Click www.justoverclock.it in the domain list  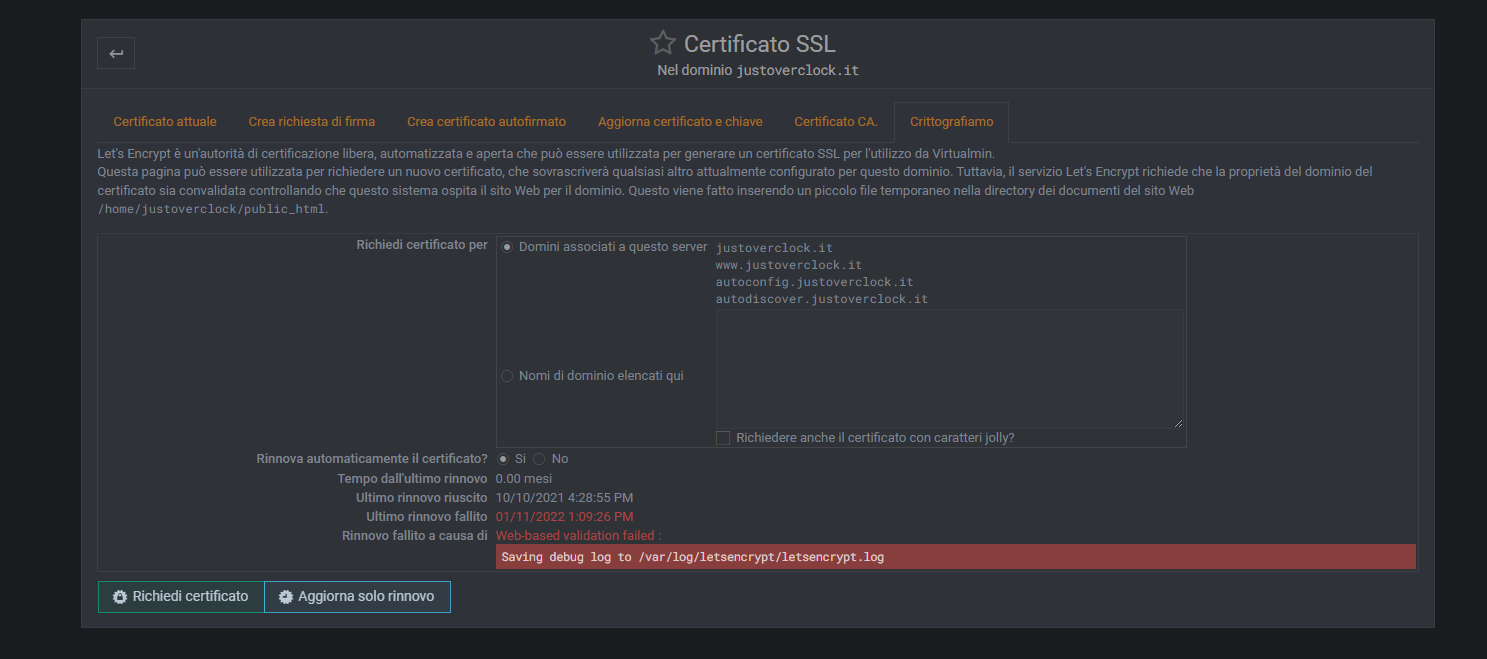click(x=789, y=265)
